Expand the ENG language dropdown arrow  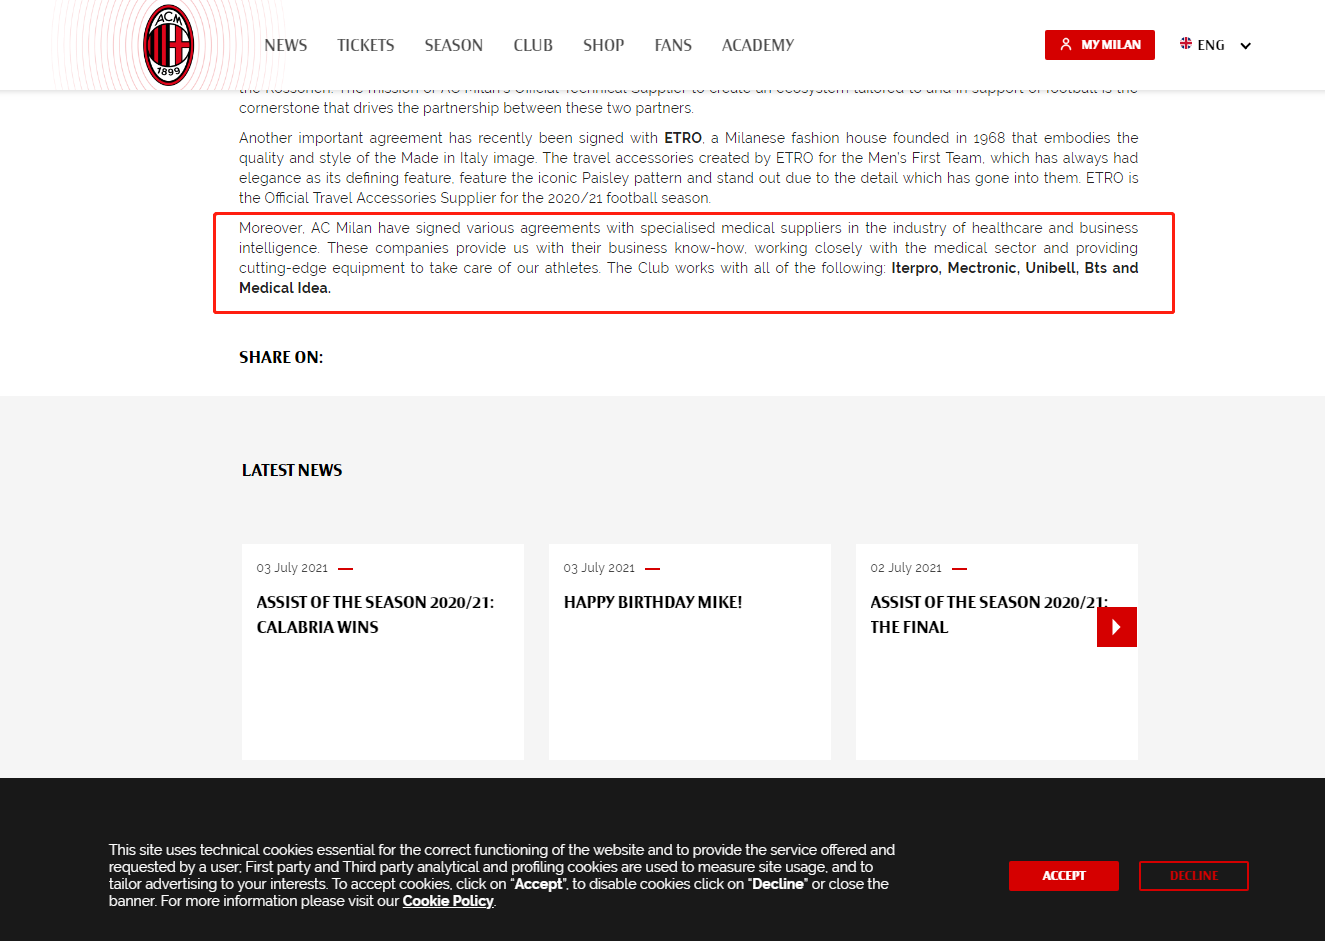[x=1246, y=46]
